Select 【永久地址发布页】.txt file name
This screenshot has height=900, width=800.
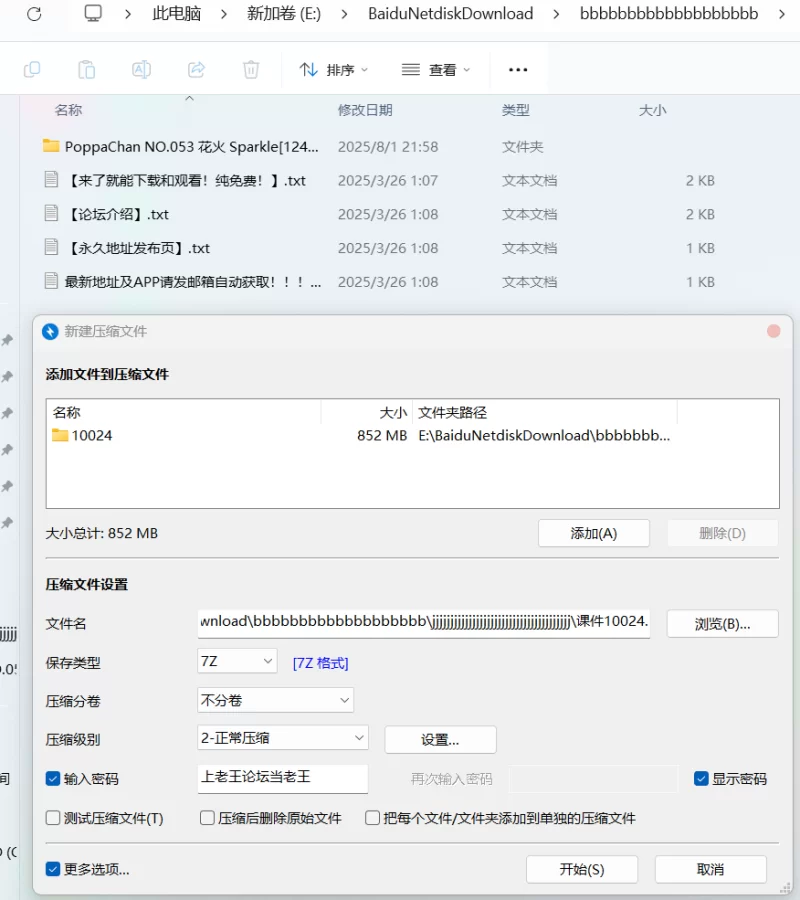coord(138,248)
